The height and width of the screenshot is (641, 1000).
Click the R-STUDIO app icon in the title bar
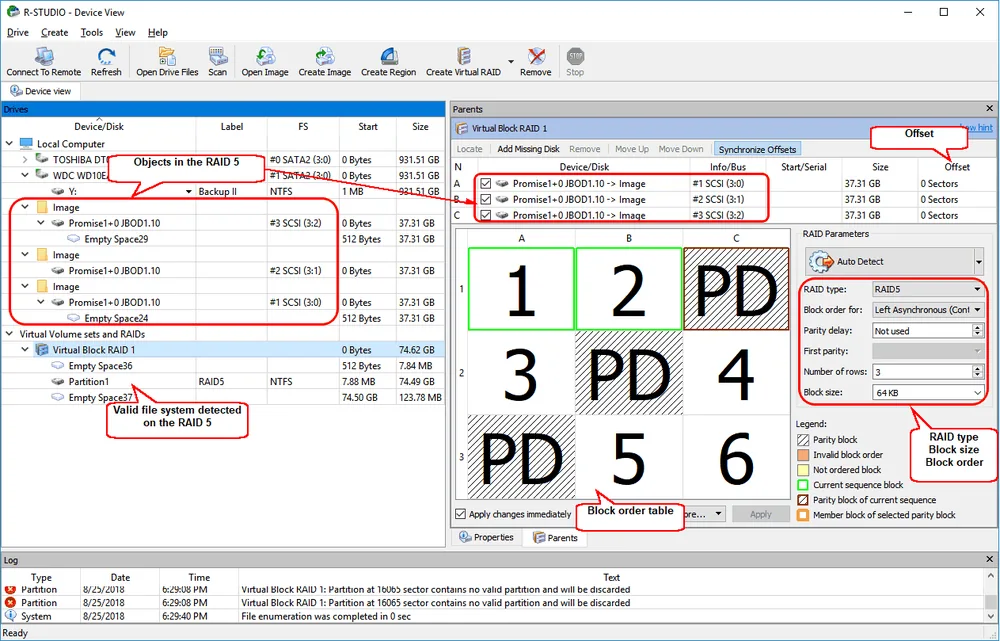pos(12,11)
